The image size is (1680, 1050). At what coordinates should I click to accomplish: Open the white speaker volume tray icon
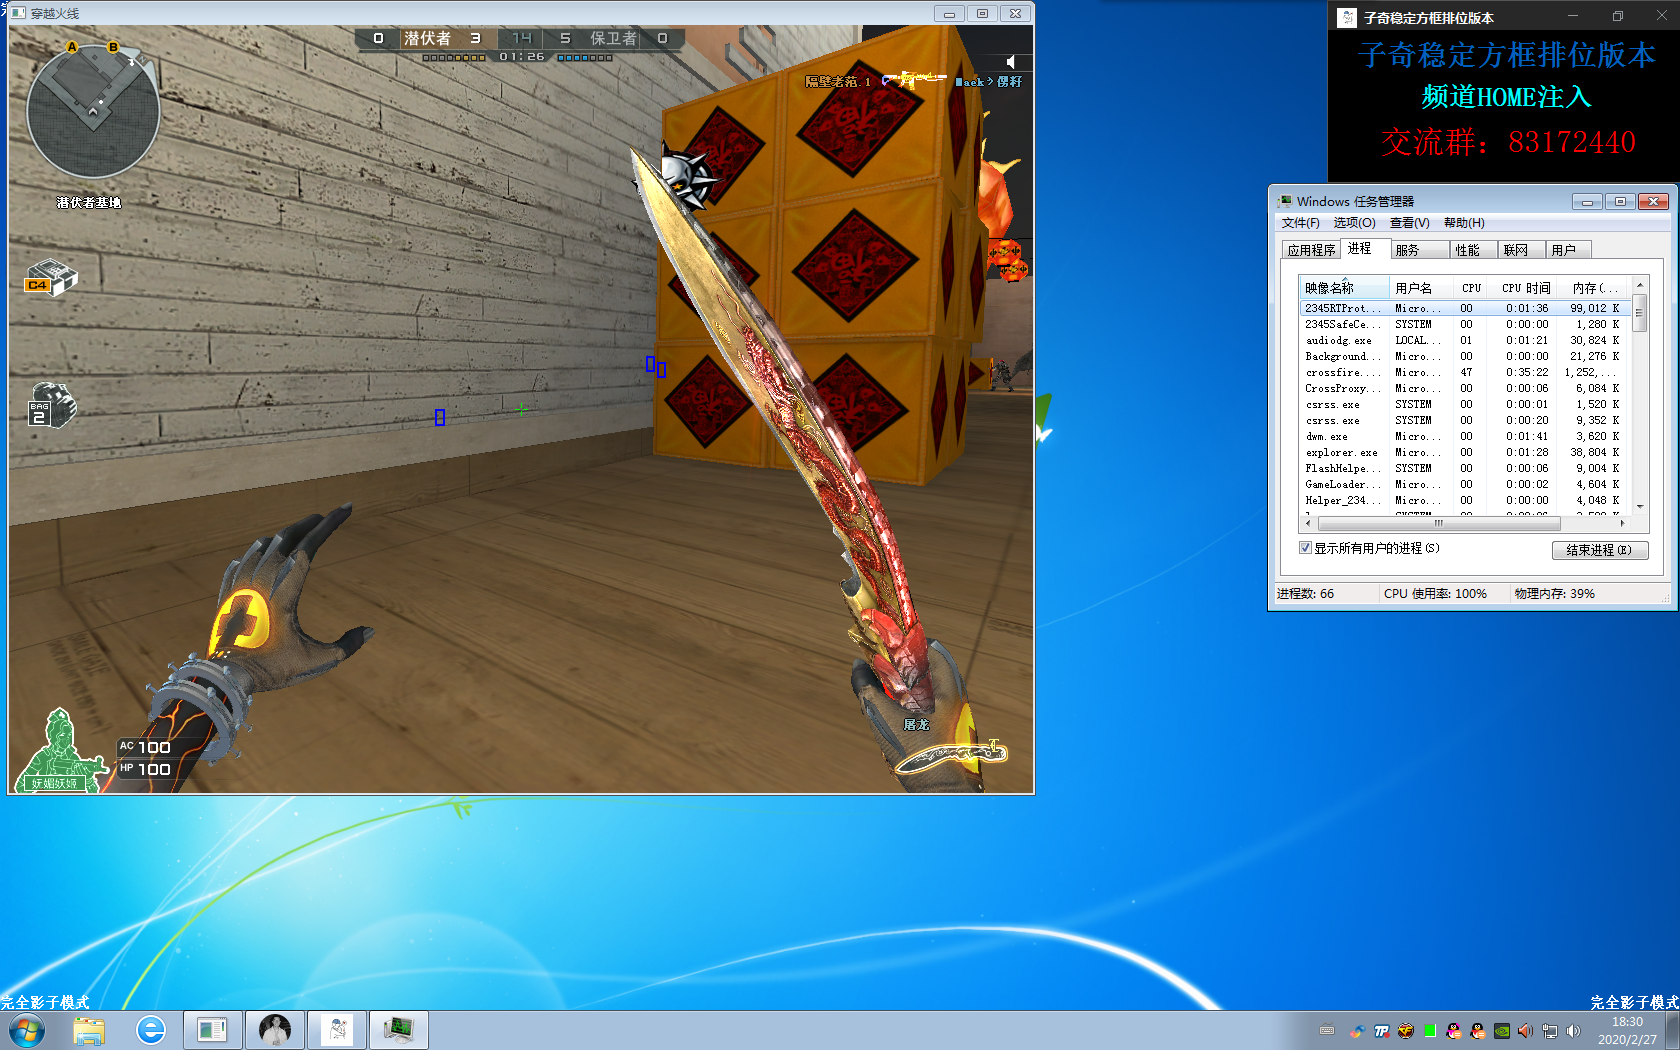click(1574, 1031)
